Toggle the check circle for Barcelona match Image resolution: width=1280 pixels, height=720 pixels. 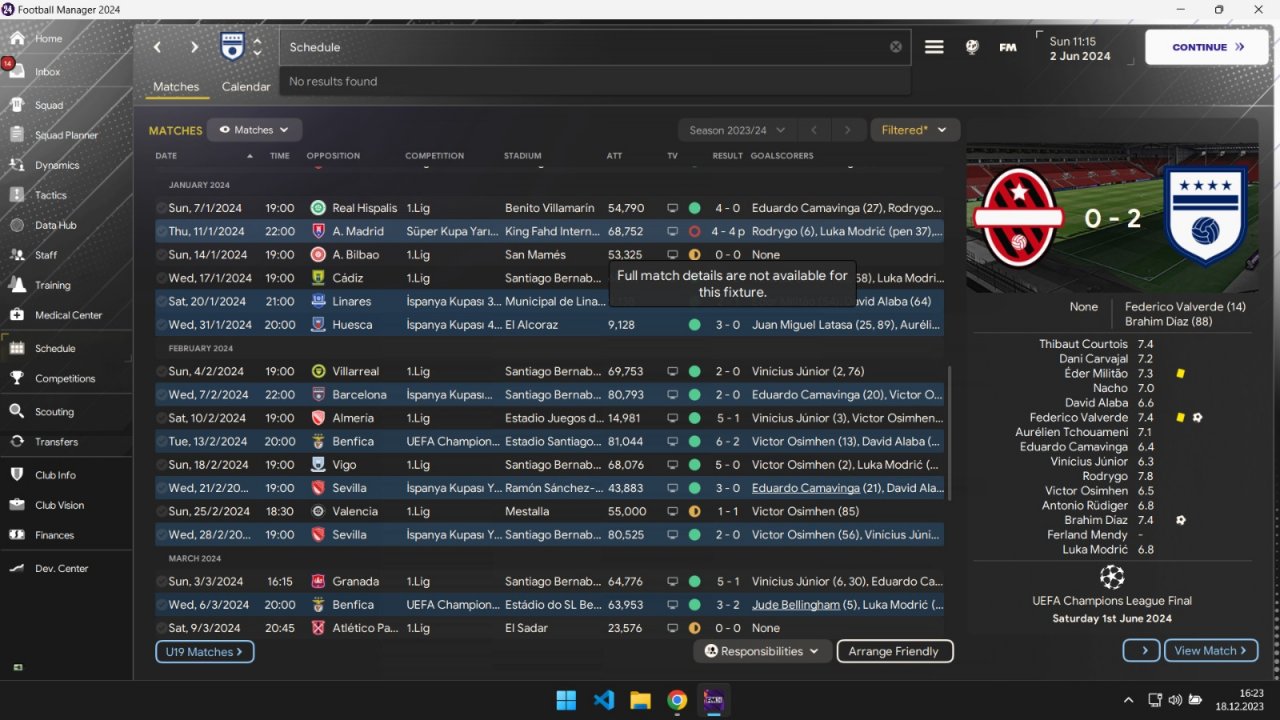(x=161, y=395)
